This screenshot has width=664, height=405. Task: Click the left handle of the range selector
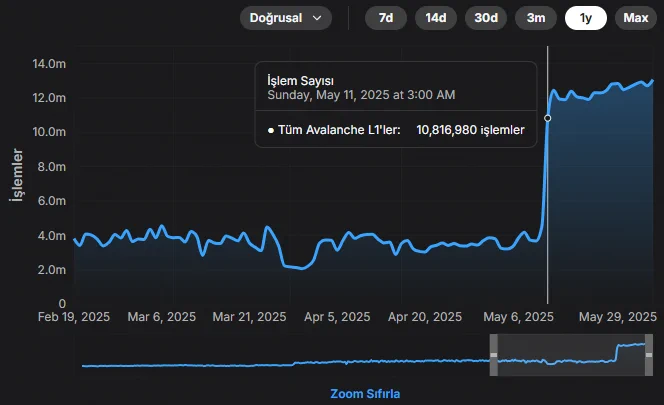click(494, 355)
